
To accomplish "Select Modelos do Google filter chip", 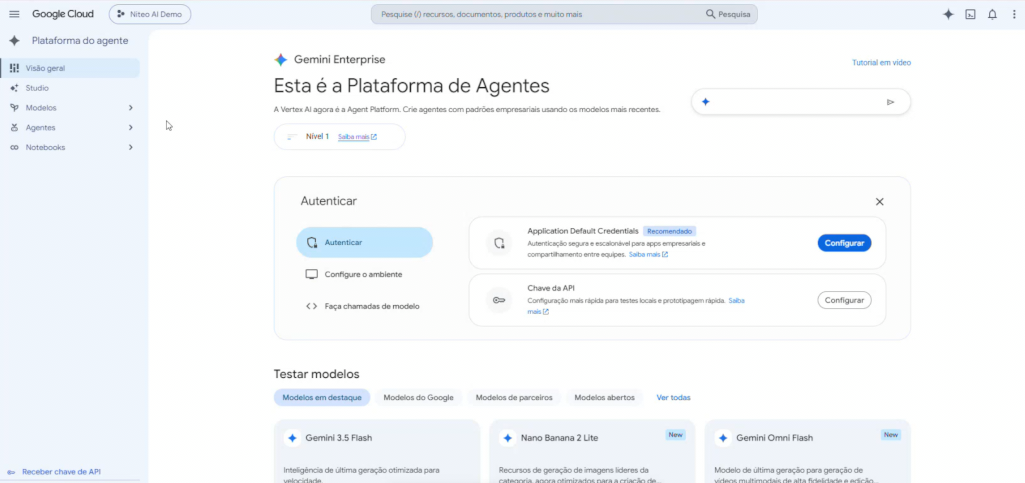I will tap(418, 397).
